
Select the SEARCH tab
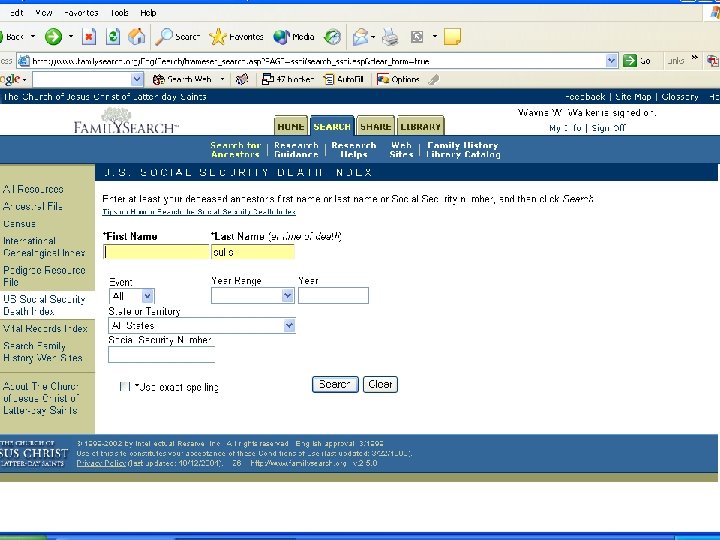(x=332, y=126)
